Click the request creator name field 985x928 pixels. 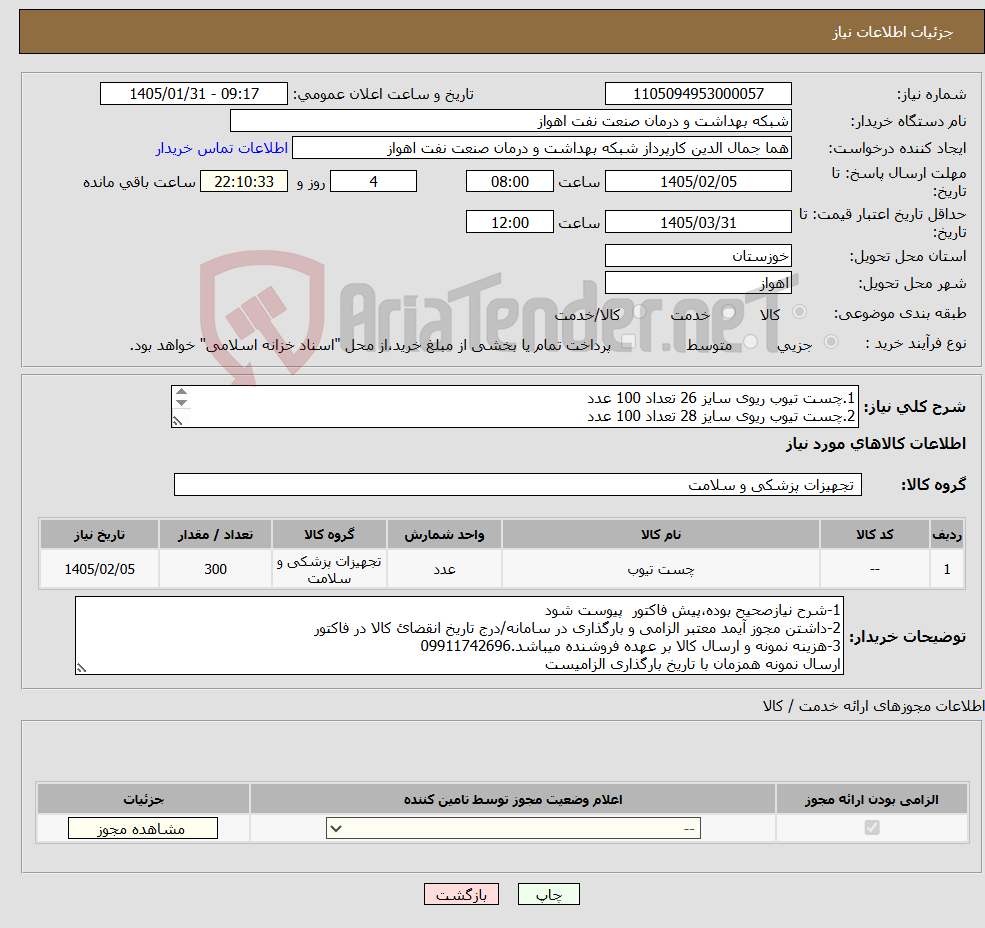[541, 148]
